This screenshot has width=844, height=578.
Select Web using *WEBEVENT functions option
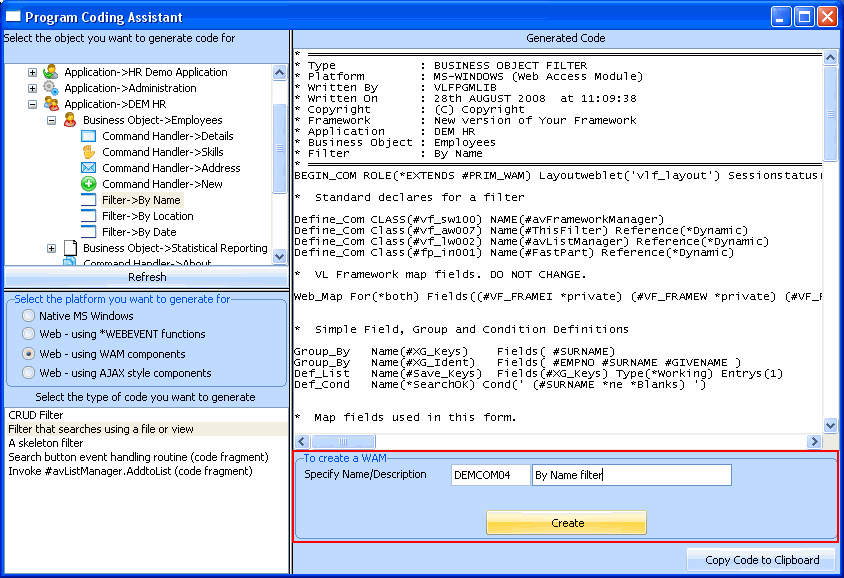pyautogui.click(x=29, y=334)
